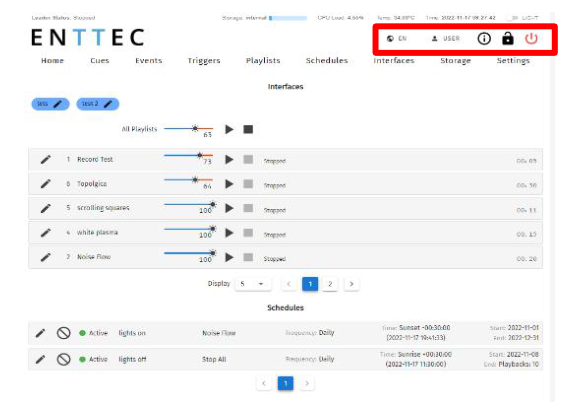Edit the white plasma playlist
The height and width of the screenshot is (414, 570).
[45, 233]
